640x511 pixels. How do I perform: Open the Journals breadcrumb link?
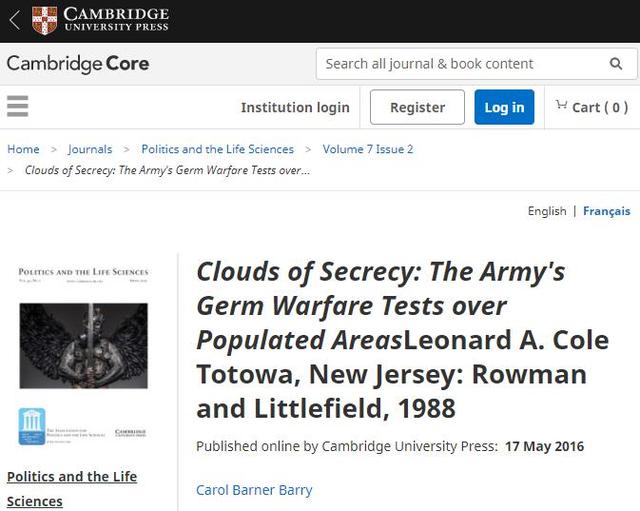tap(90, 149)
